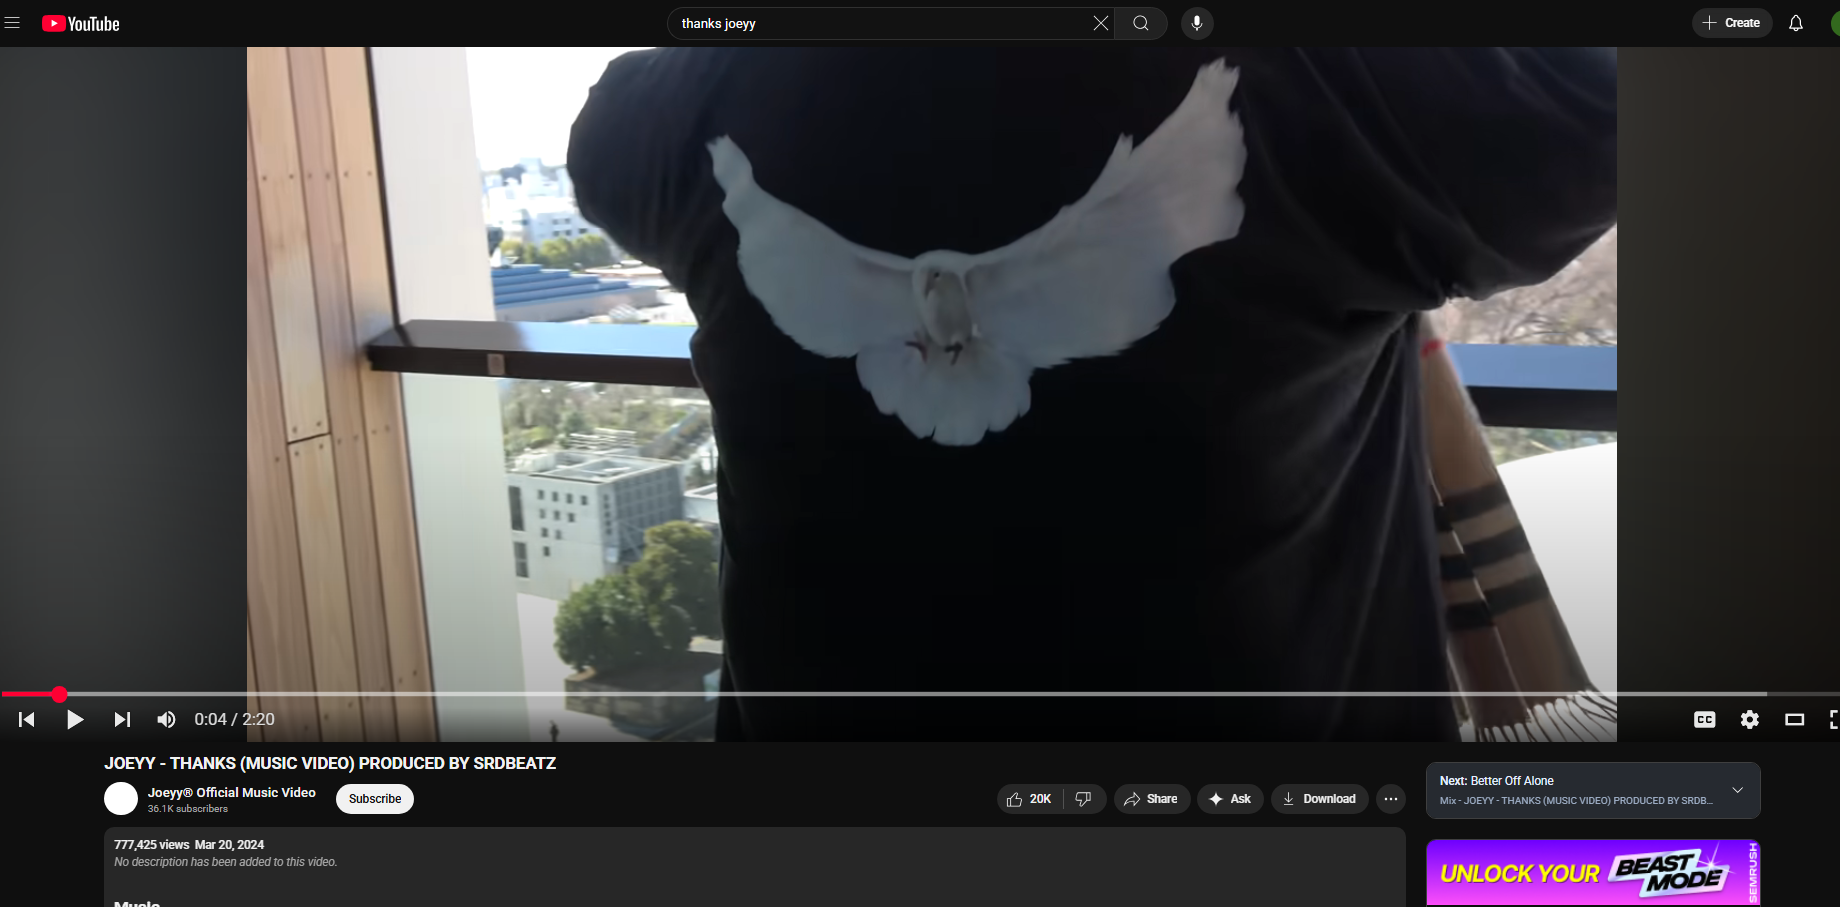Go to YouTube home via logo

point(81,24)
